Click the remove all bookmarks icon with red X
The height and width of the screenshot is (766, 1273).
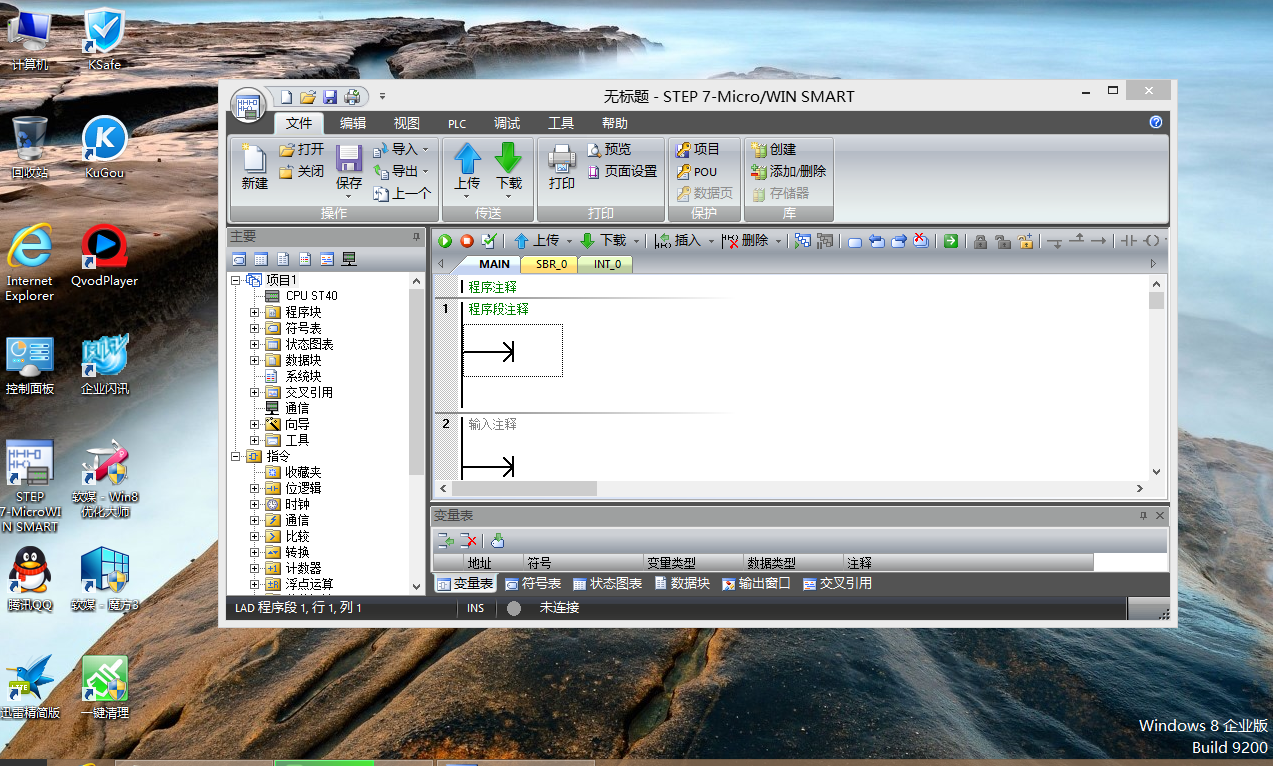coord(921,241)
